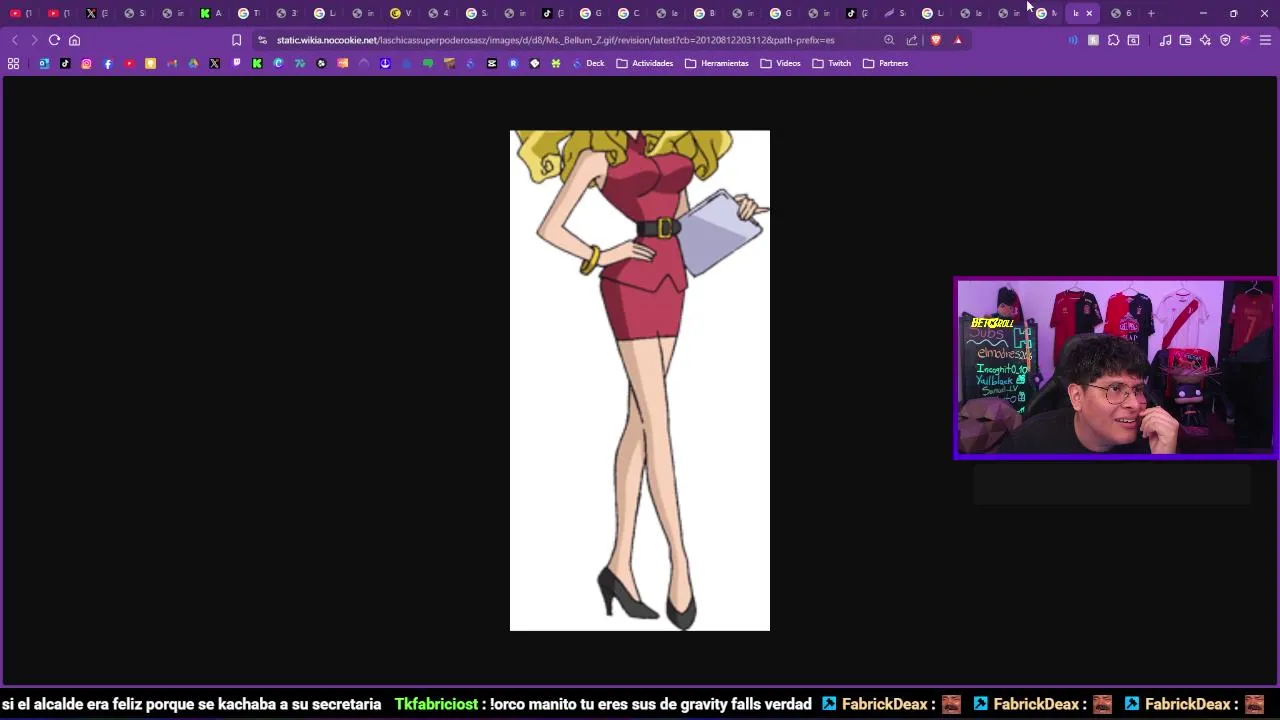Switch to the first TikTok tab
The height and width of the screenshot is (720, 1280).
click(552, 13)
